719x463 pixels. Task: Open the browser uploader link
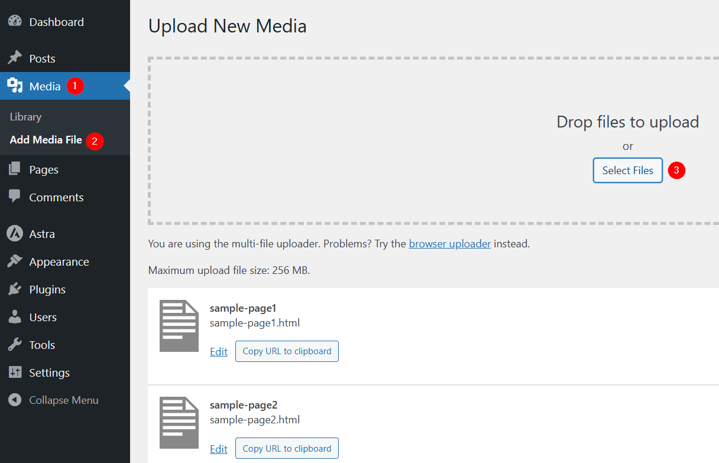click(449, 243)
